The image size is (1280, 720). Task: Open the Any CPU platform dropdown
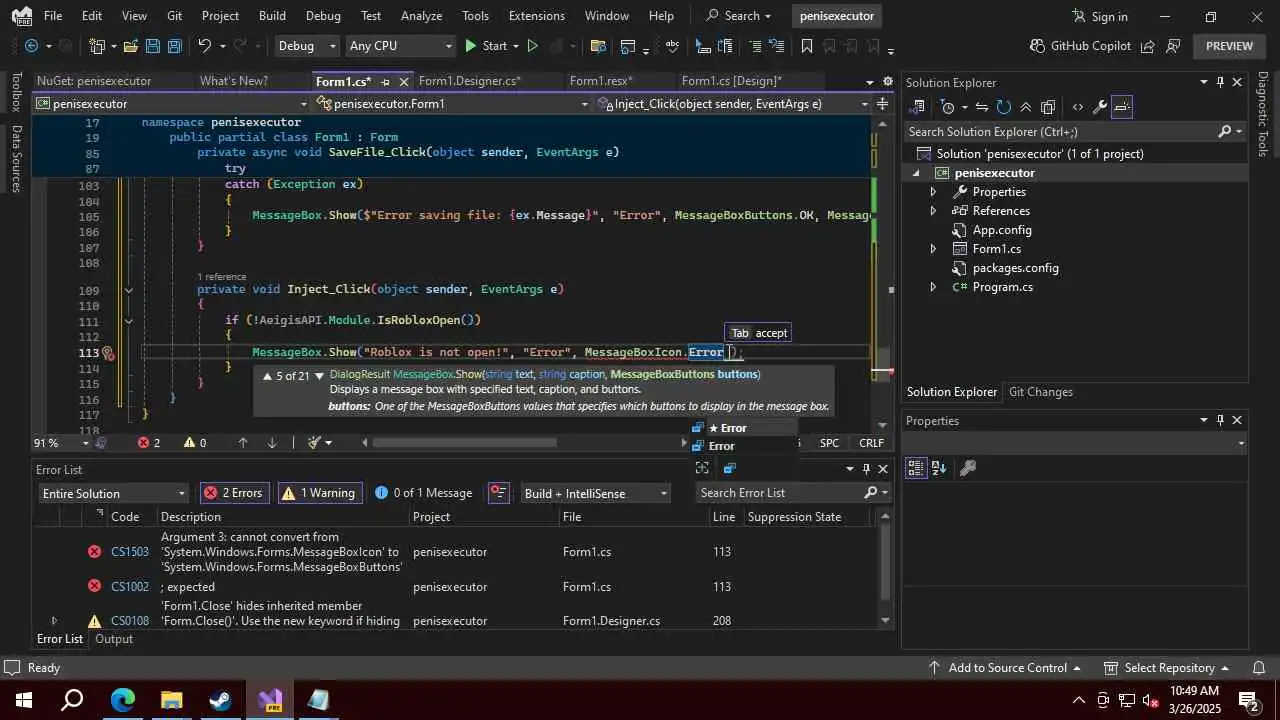click(x=400, y=46)
